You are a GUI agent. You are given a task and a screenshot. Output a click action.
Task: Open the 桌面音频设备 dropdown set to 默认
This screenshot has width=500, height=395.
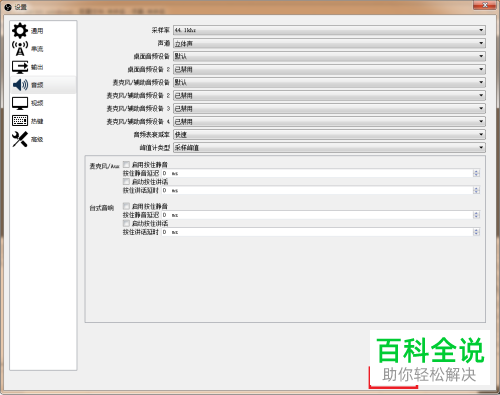pyautogui.click(x=329, y=56)
